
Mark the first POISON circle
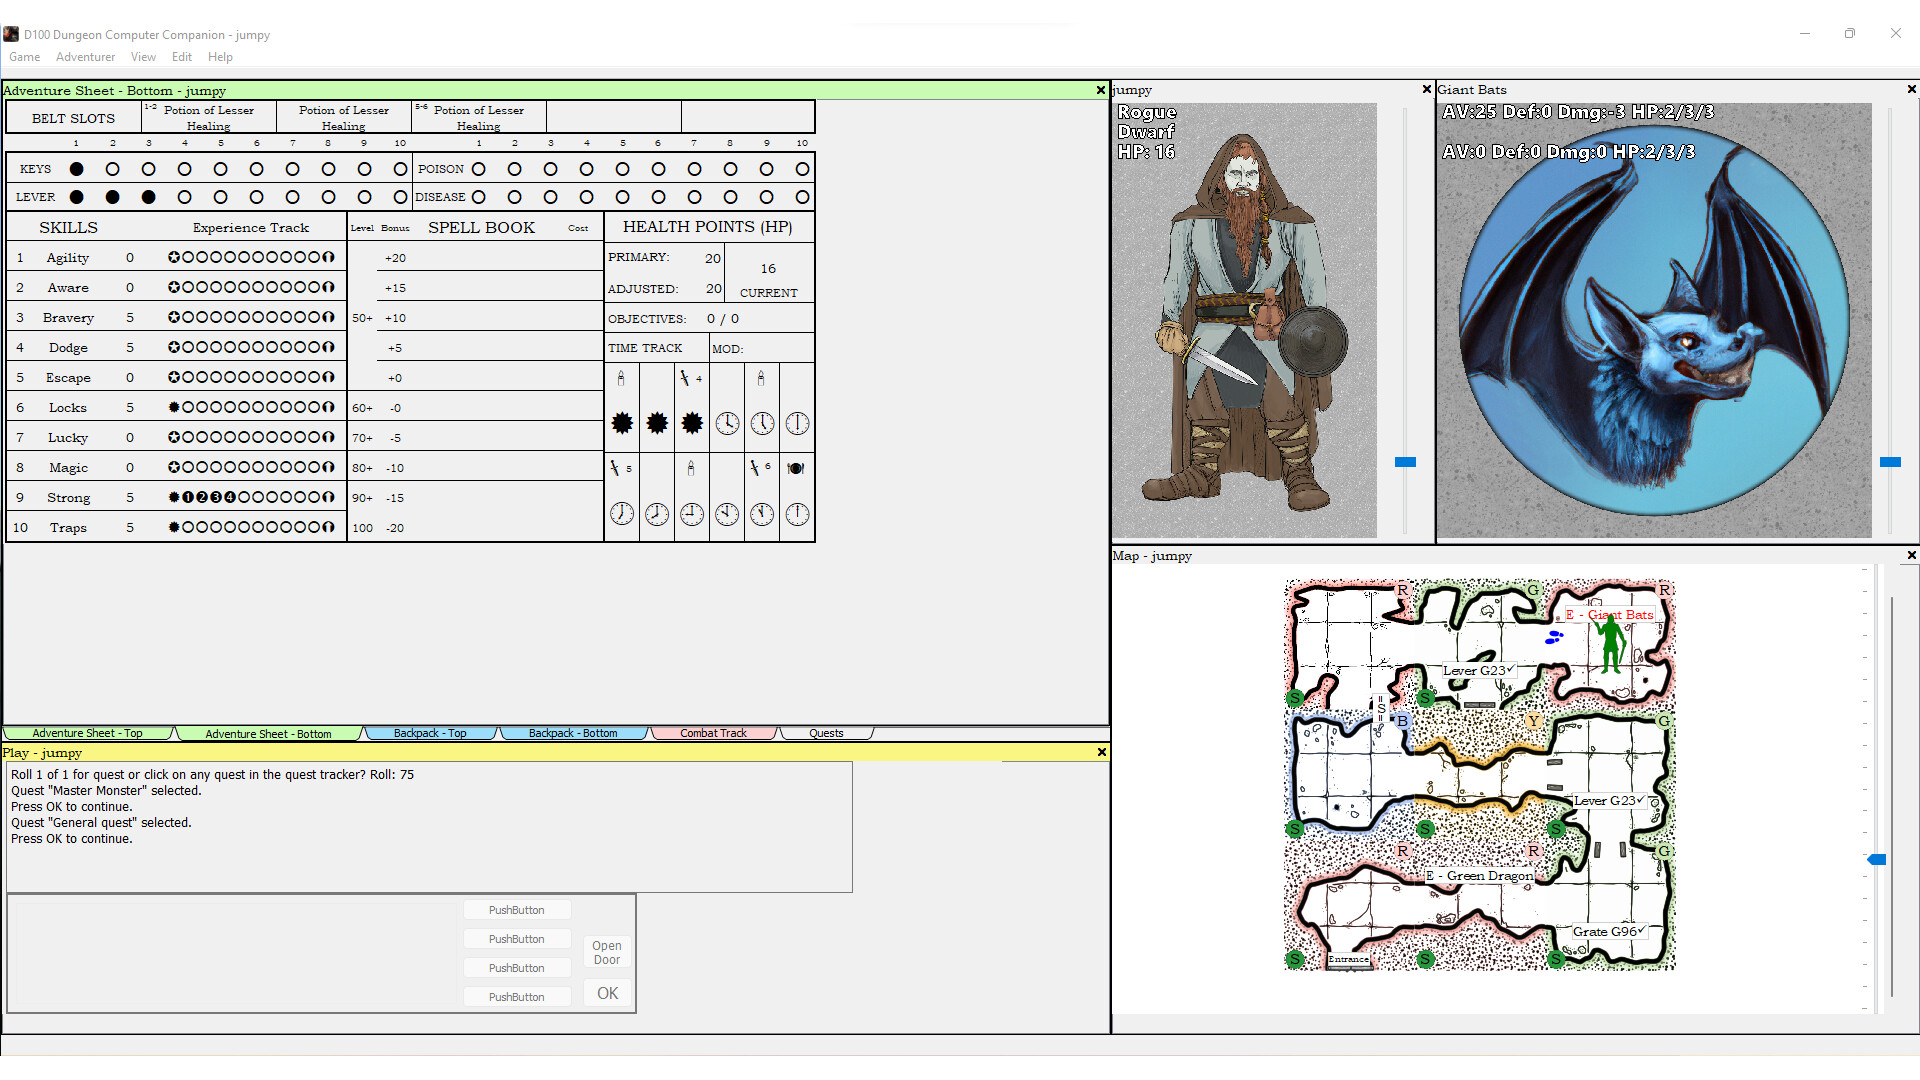coord(479,169)
